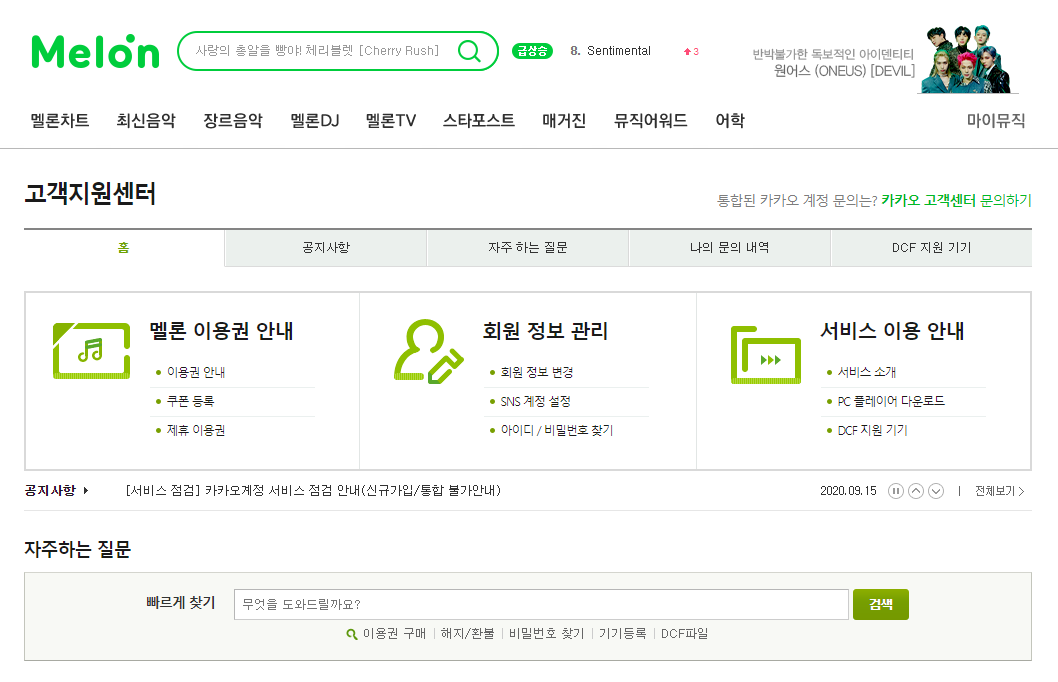Click the small magnifier icon before 이용권 구매
This screenshot has height=682, width=1058.
(352, 634)
